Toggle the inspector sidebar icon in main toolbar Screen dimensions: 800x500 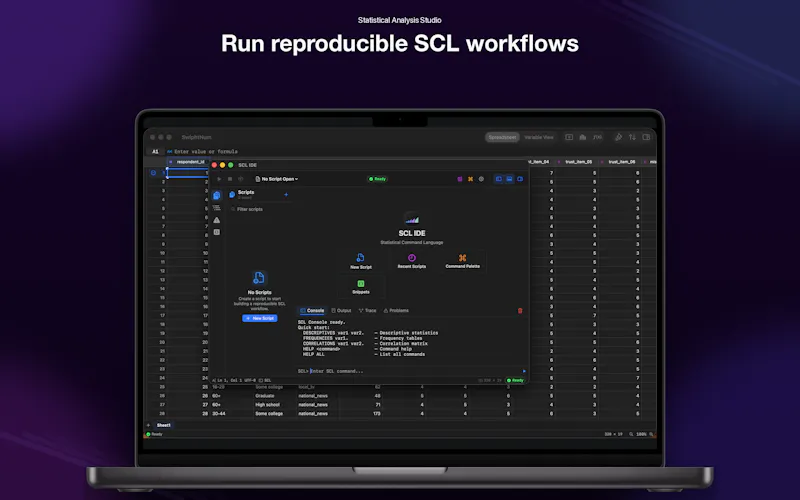[646, 137]
